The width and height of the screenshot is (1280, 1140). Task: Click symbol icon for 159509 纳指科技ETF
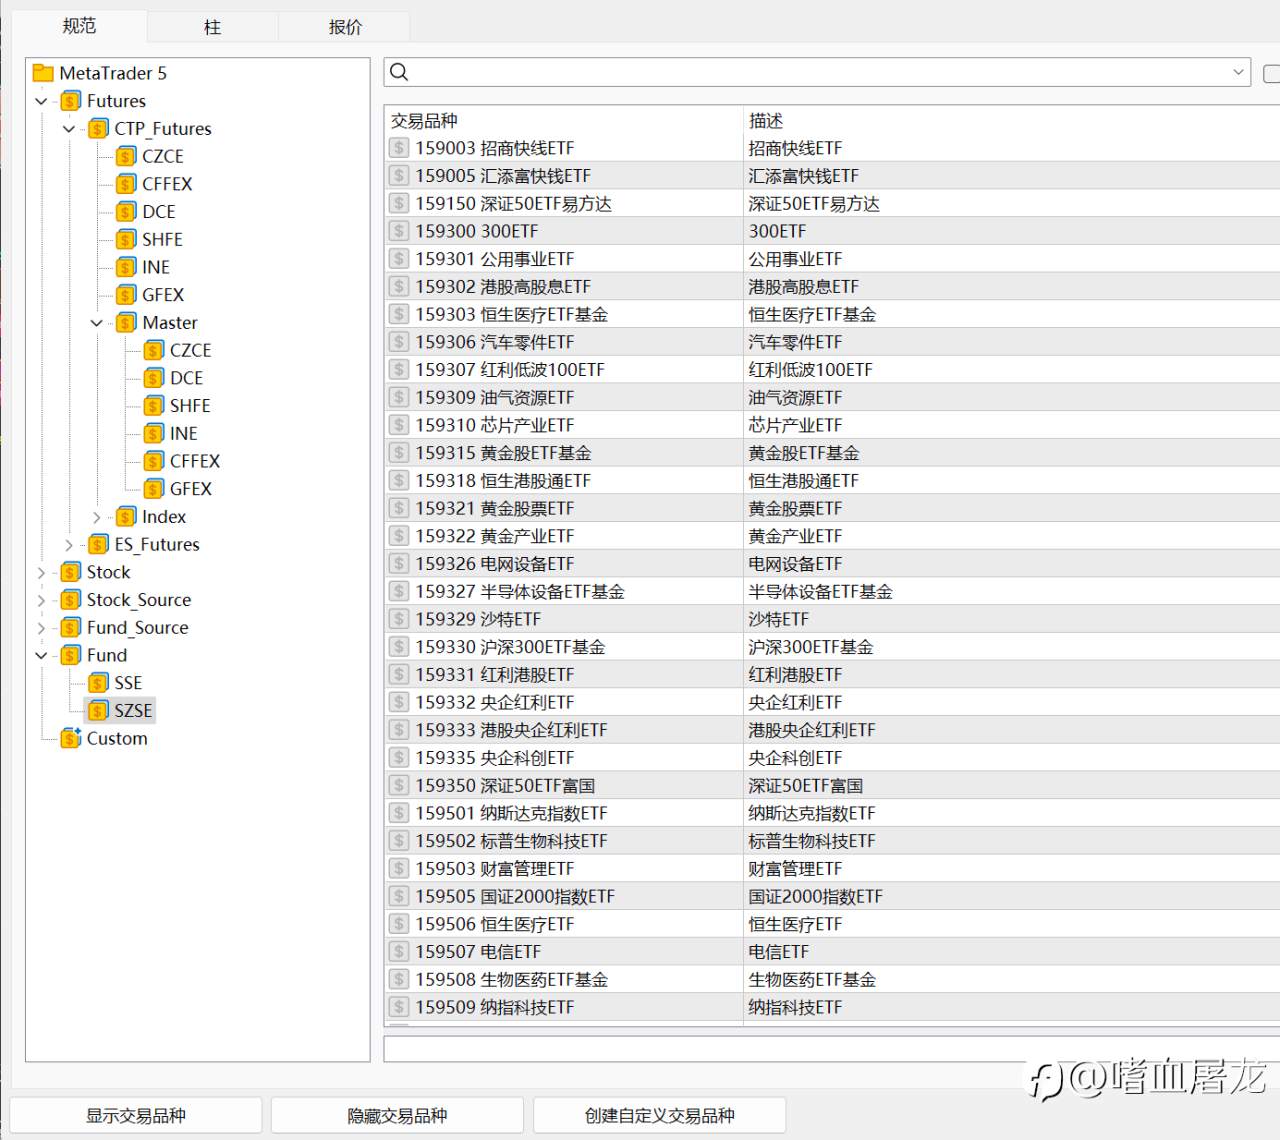click(399, 1007)
